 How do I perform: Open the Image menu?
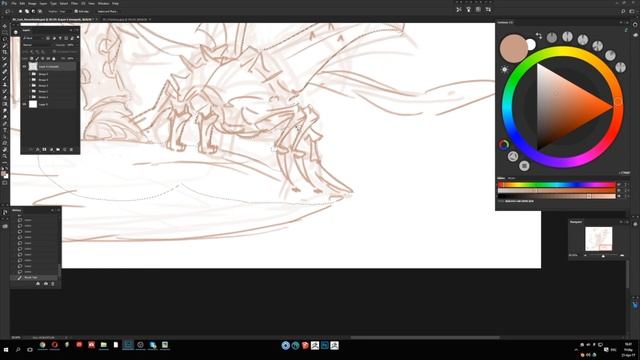click(x=32, y=3)
